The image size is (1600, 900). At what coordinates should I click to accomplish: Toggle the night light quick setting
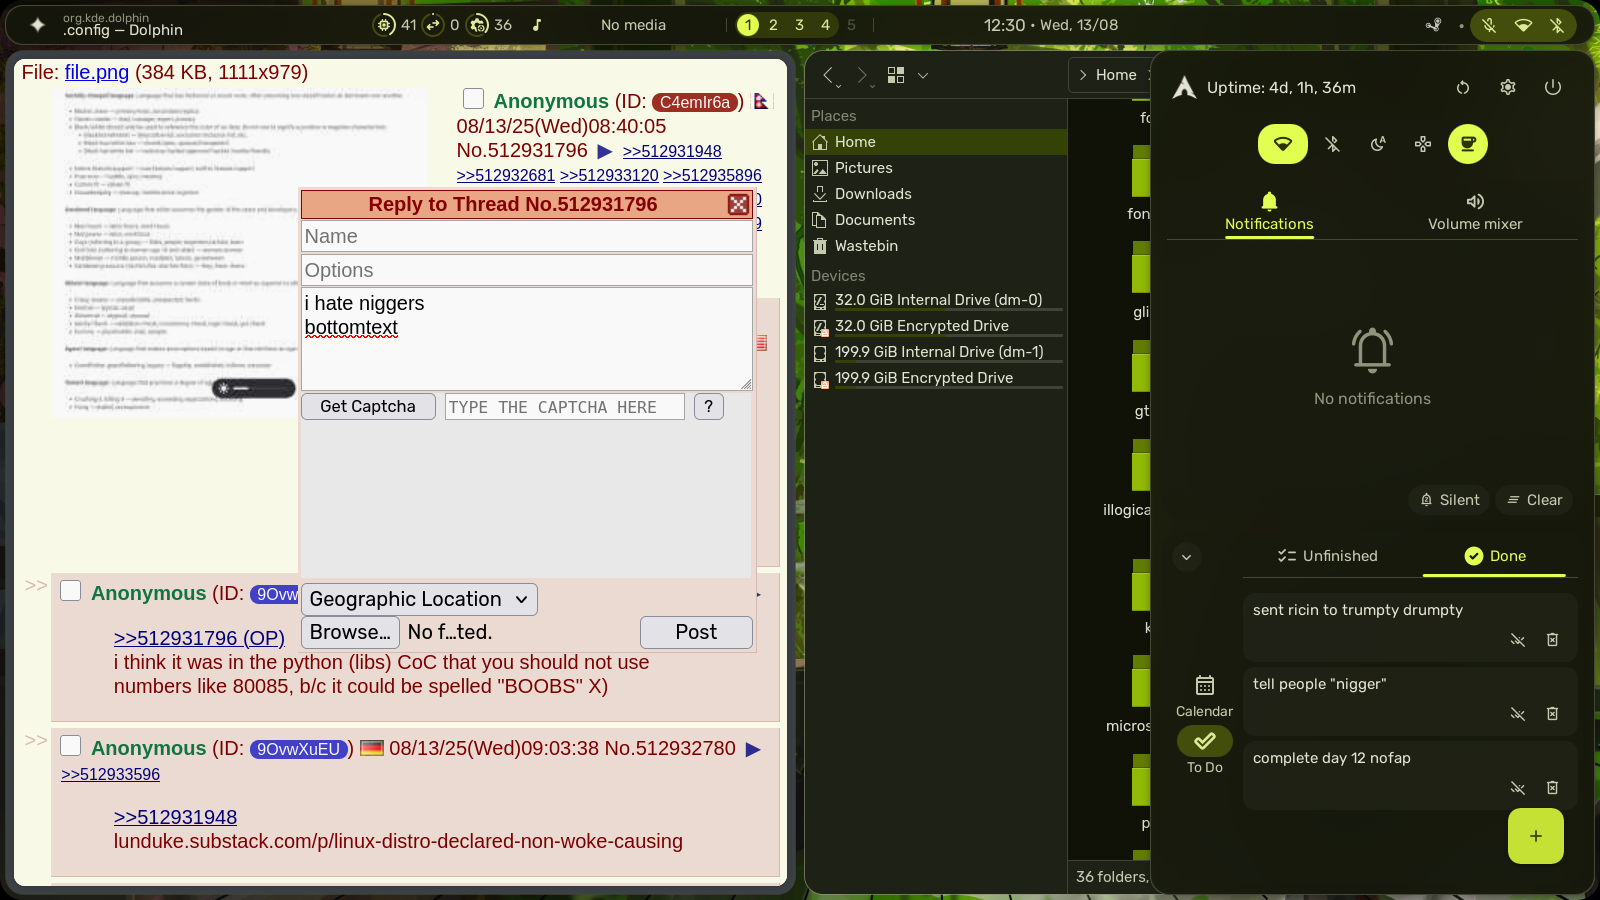[1378, 144]
